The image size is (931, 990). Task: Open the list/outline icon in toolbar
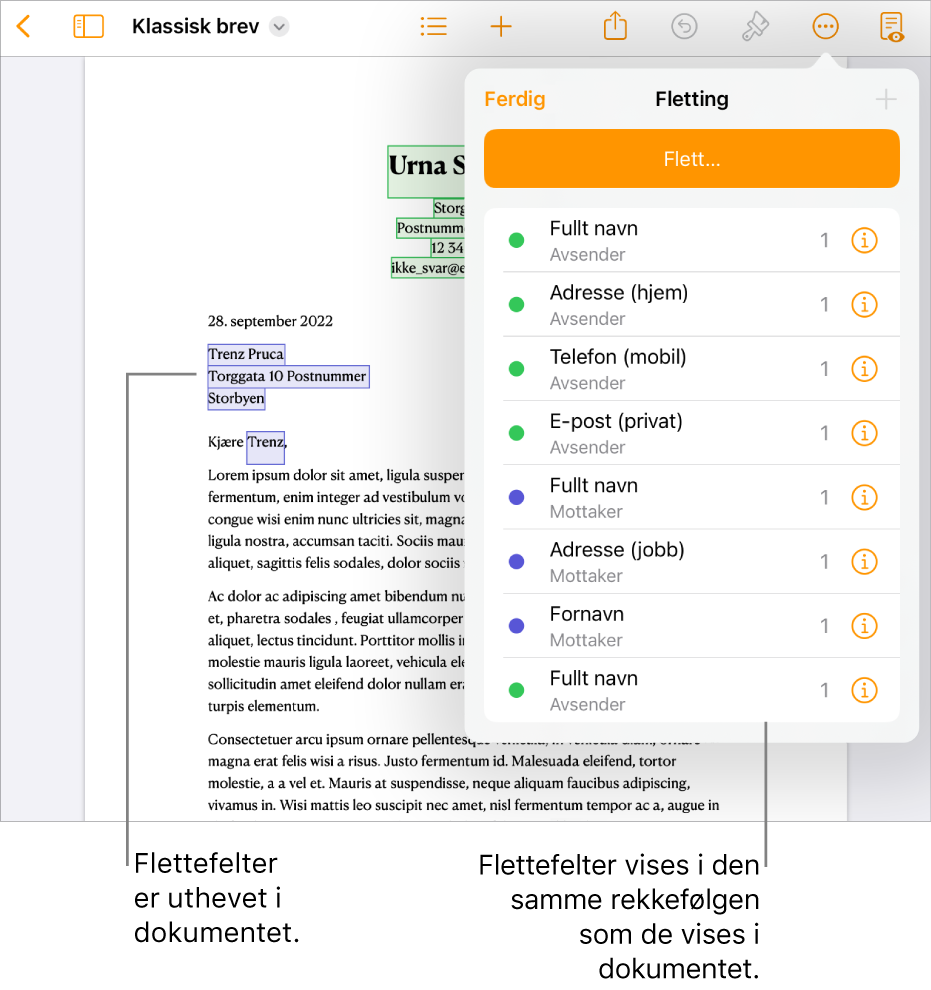click(x=434, y=27)
